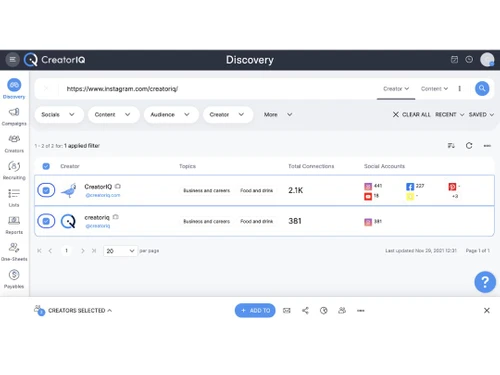
Task: Open results more options ellipsis
Action: (487, 146)
